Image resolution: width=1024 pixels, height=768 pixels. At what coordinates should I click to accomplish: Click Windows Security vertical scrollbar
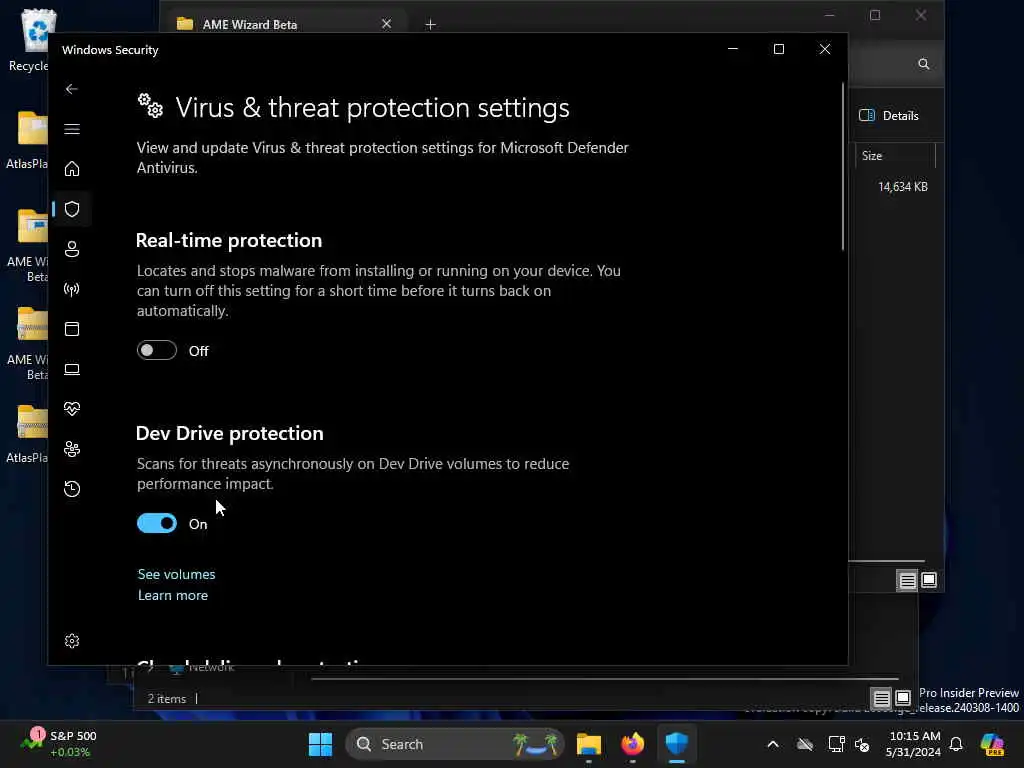point(843,167)
